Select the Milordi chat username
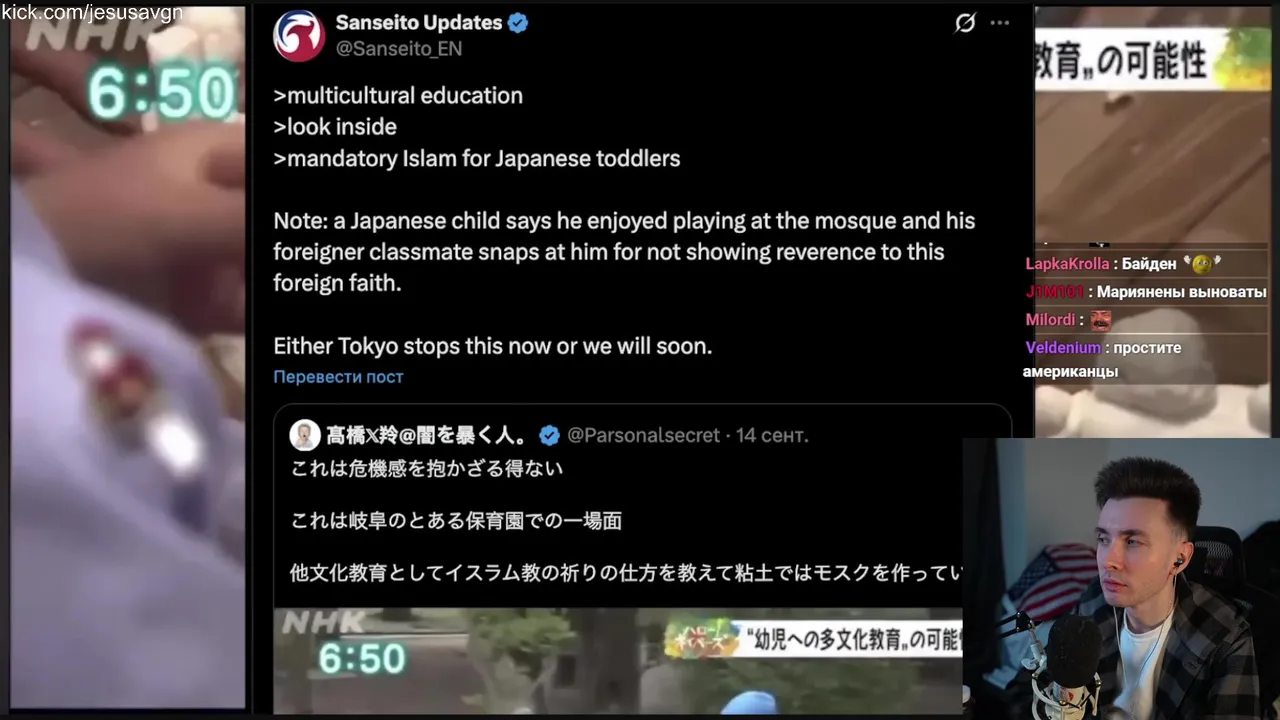Screen dimensions: 1280x720 pyautogui.click(x=1050, y=320)
